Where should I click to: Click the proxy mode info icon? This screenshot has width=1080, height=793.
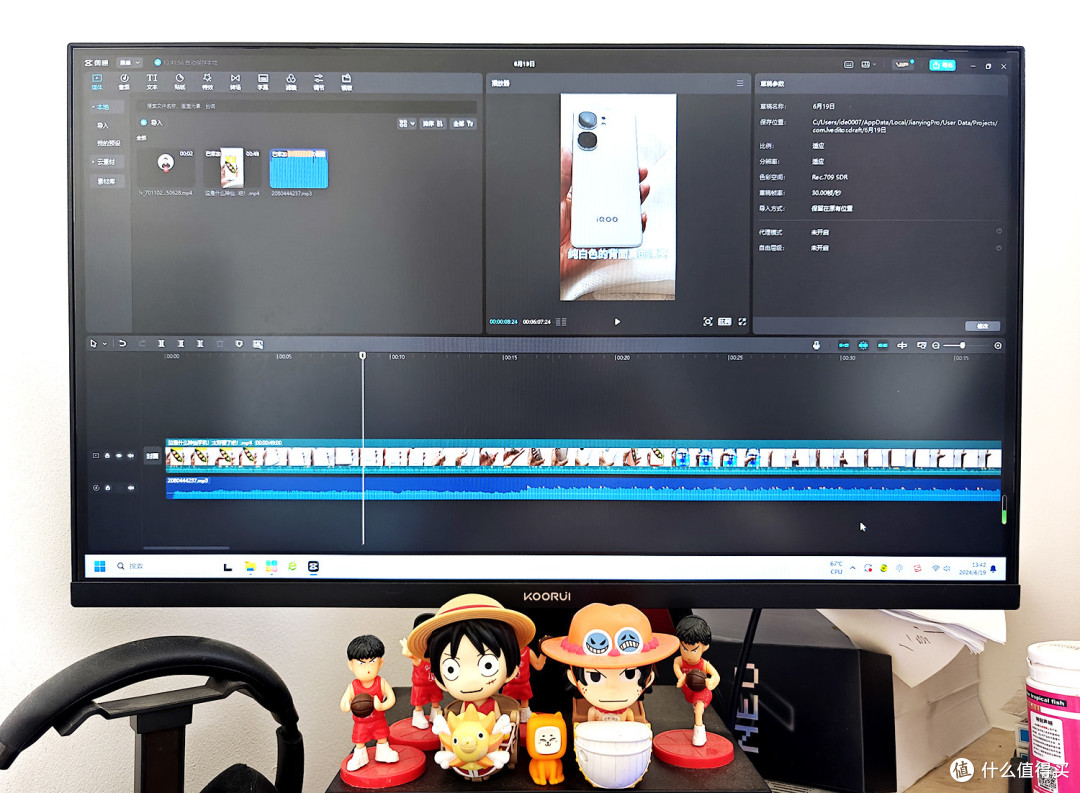coord(999,231)
